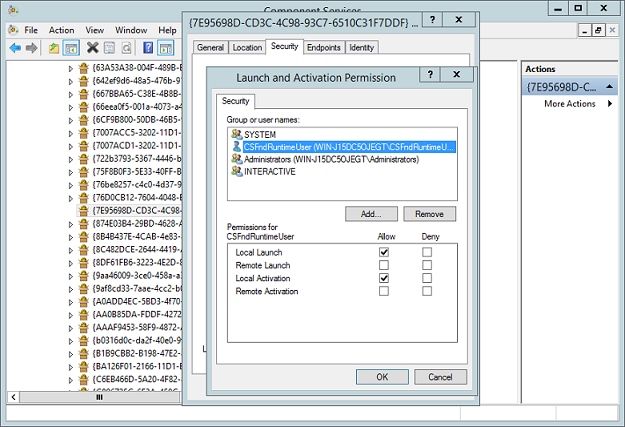Switch to the Endpoints tab
This screenshot has width=625, height=427.
[x=323, y=47]
